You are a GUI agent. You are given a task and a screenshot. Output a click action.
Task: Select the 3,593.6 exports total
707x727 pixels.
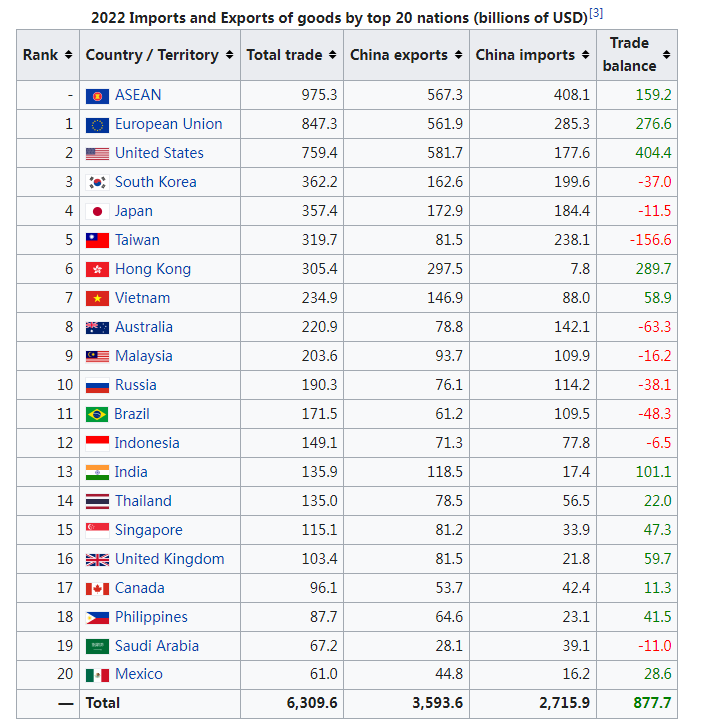[x=438, y=703]
